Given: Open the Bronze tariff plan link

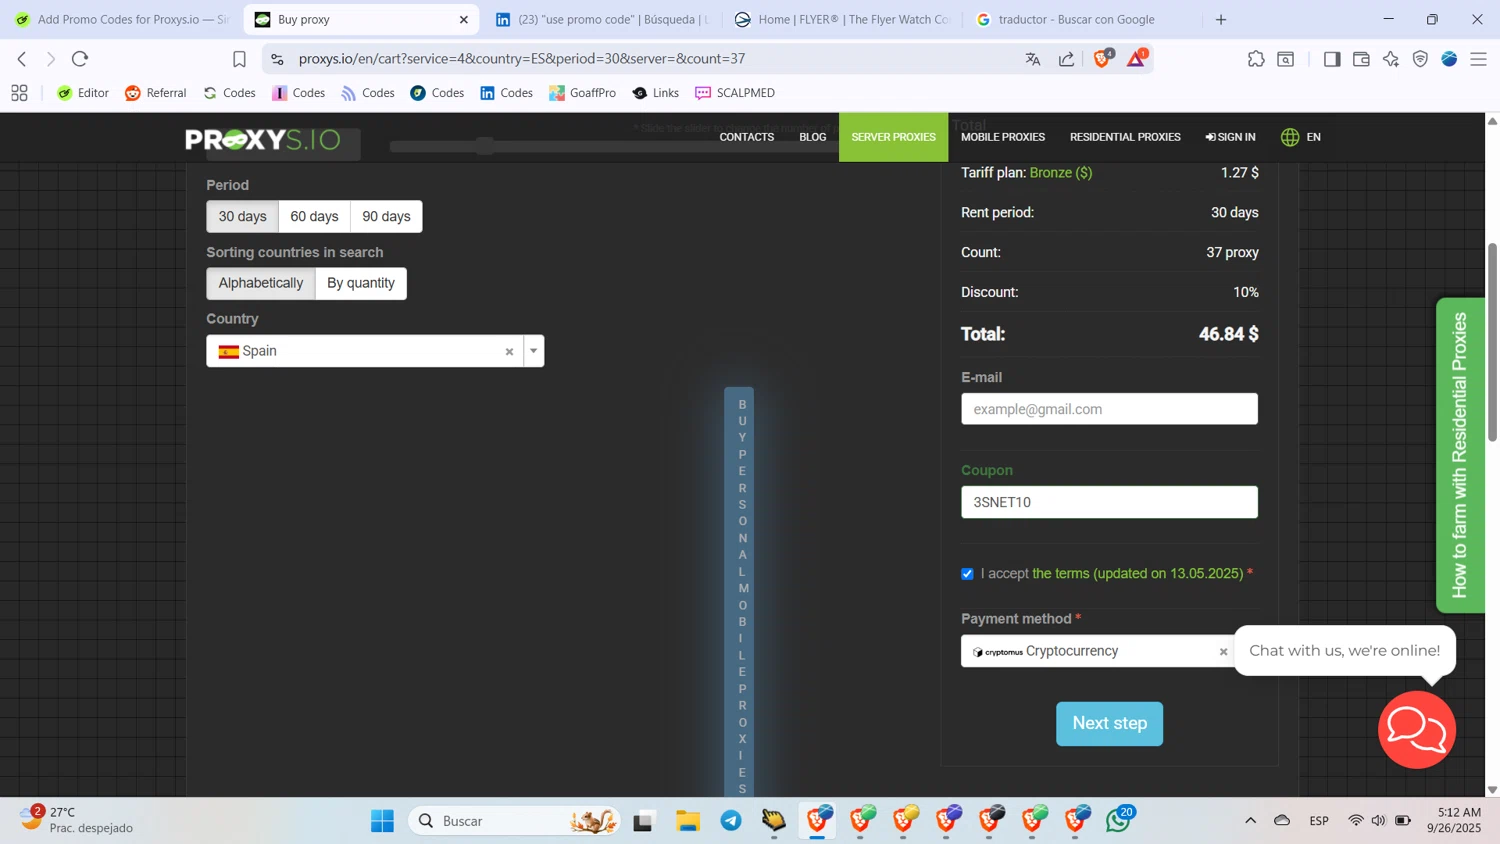Looking at the screenshot, I should pyautogui.click(x=1061, y=173).
